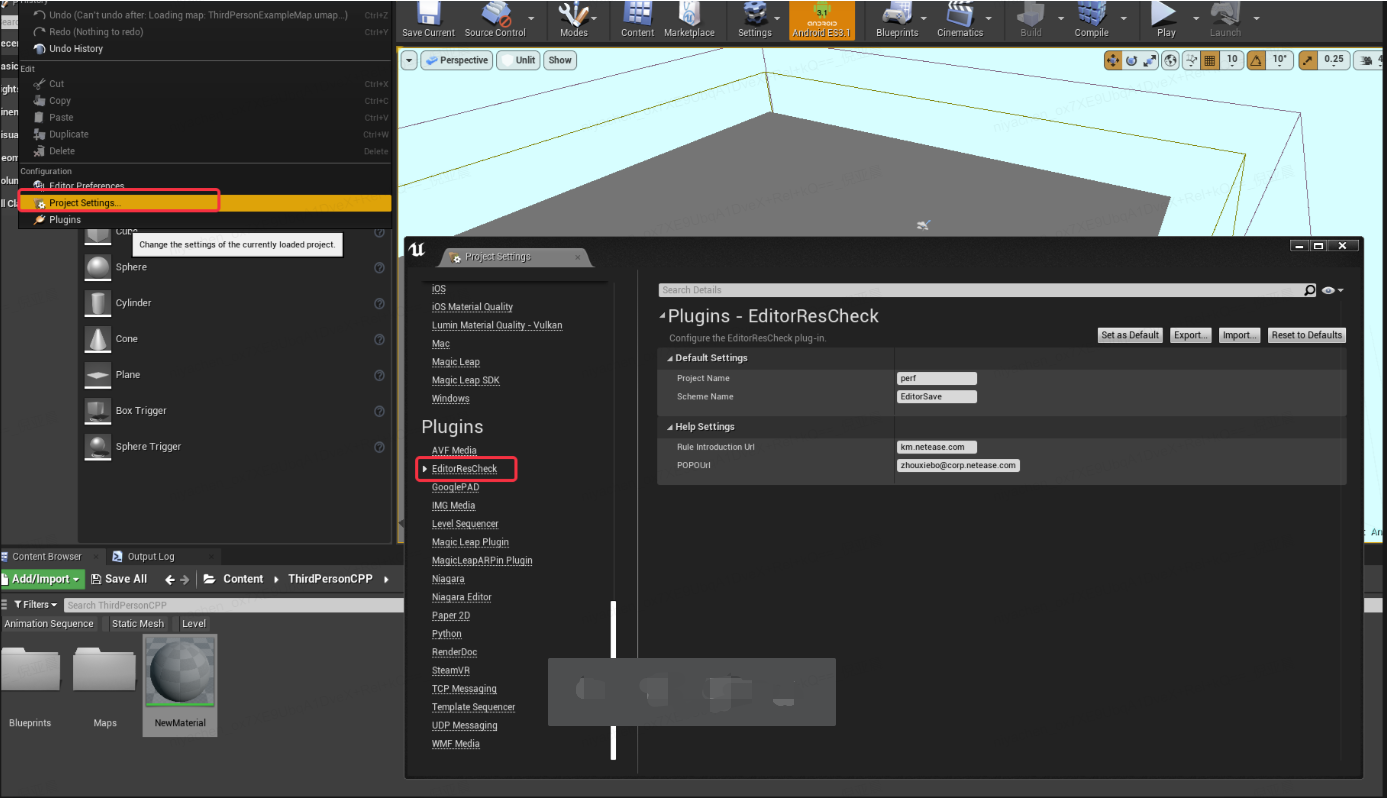Collapse the Default Settings section
This screenshot has width=1387, height=798.
click(668, 358)
